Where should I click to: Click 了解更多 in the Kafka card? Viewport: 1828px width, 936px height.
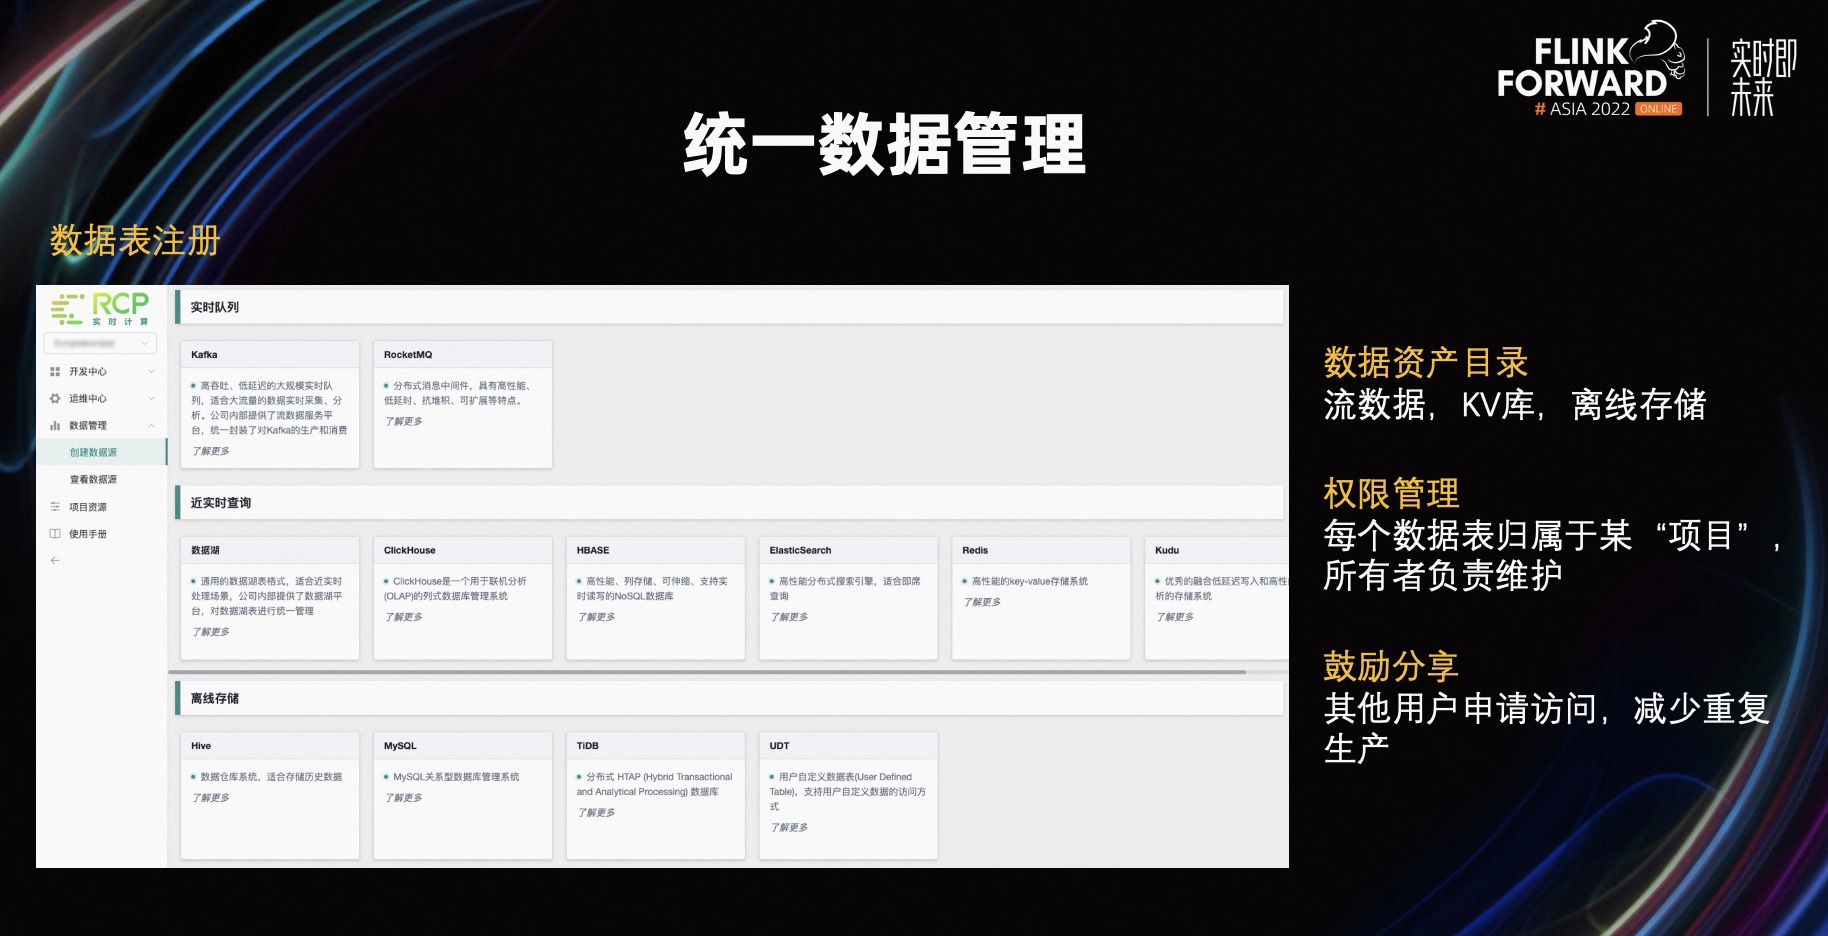click(x=211, y=452)
